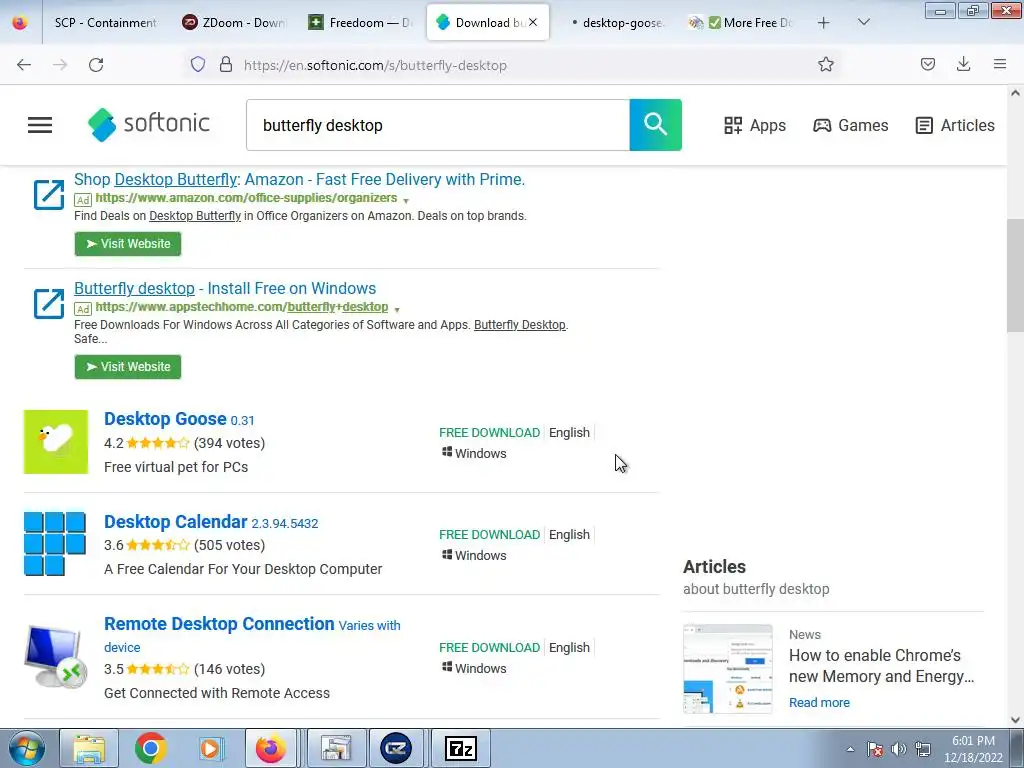Click the Remote Desktop Connection app icon

[56, 656]
